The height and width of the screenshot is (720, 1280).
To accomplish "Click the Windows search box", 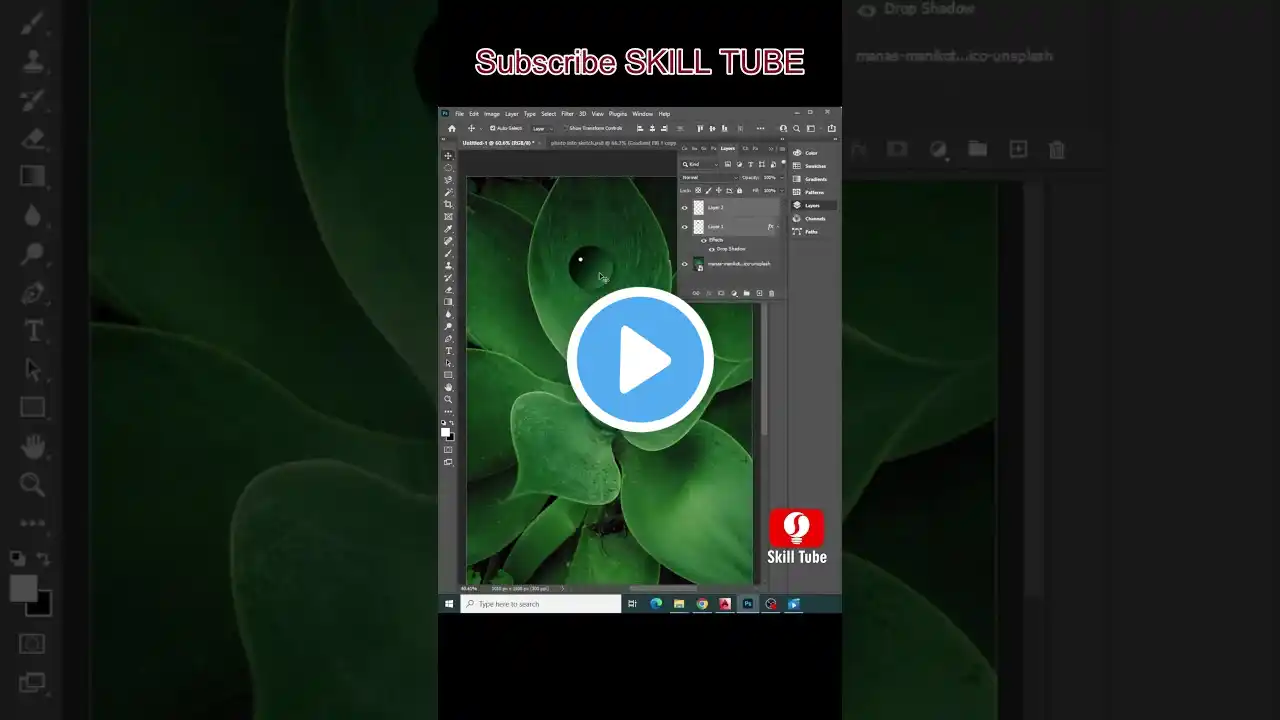I will (541, 604).
